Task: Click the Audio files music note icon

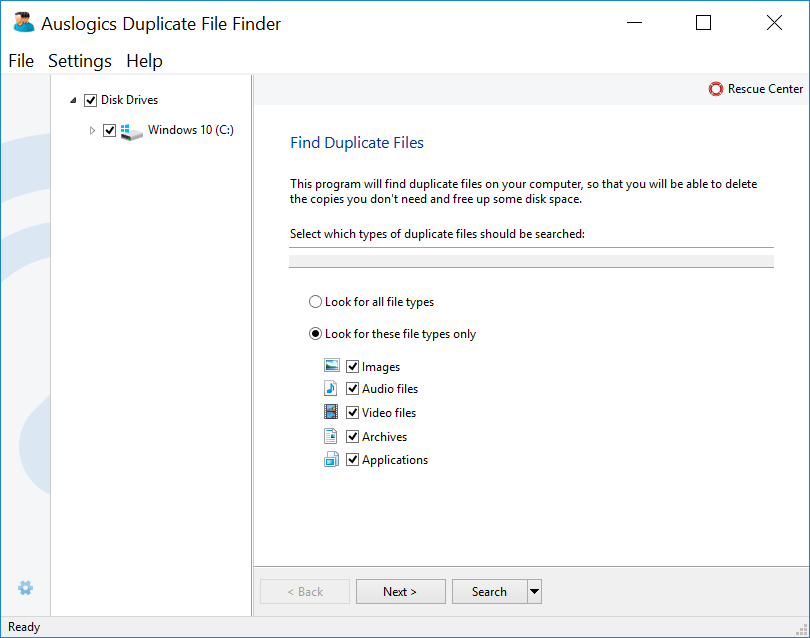Action: (331, 388)
